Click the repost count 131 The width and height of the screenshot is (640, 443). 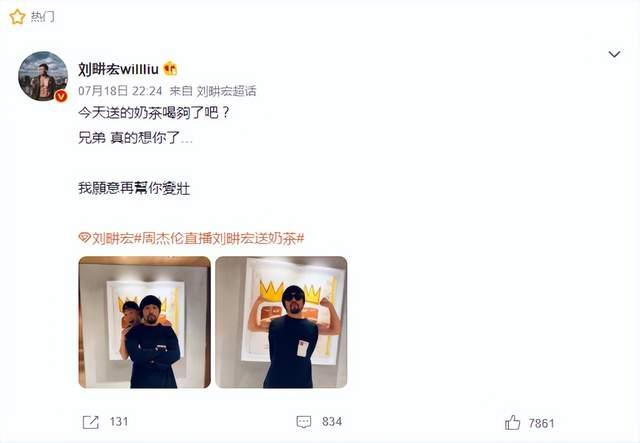(x=119, y=422)
